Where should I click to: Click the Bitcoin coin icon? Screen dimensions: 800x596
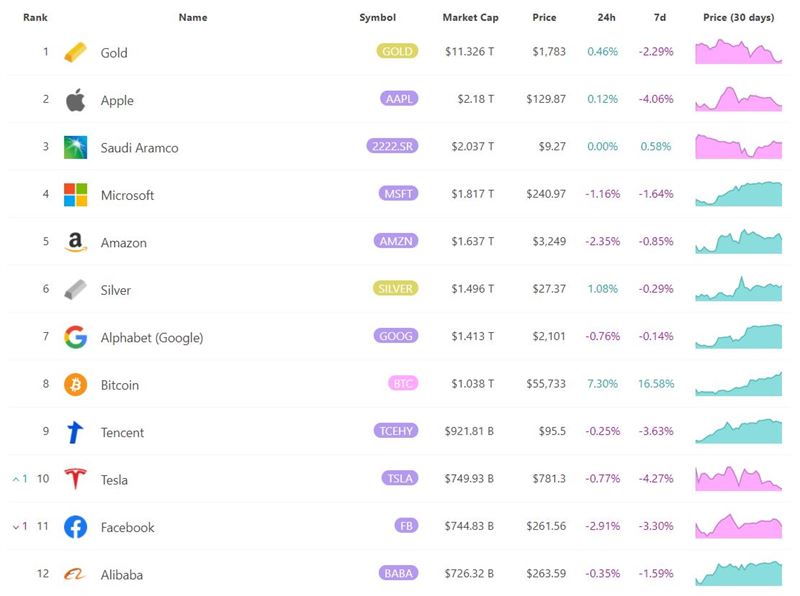click(76, 384)
